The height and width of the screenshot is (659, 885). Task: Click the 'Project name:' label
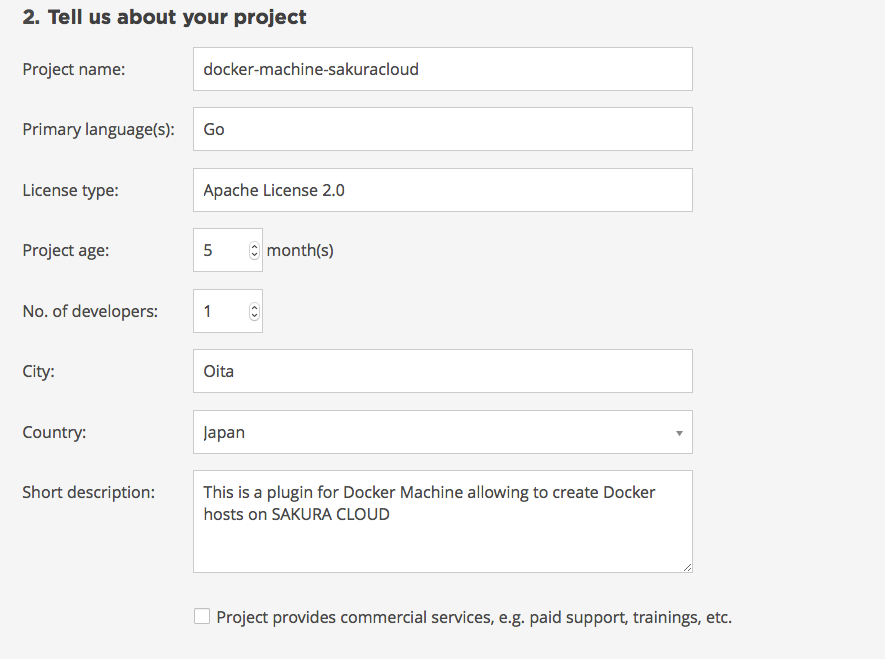[x=73, y=69]
